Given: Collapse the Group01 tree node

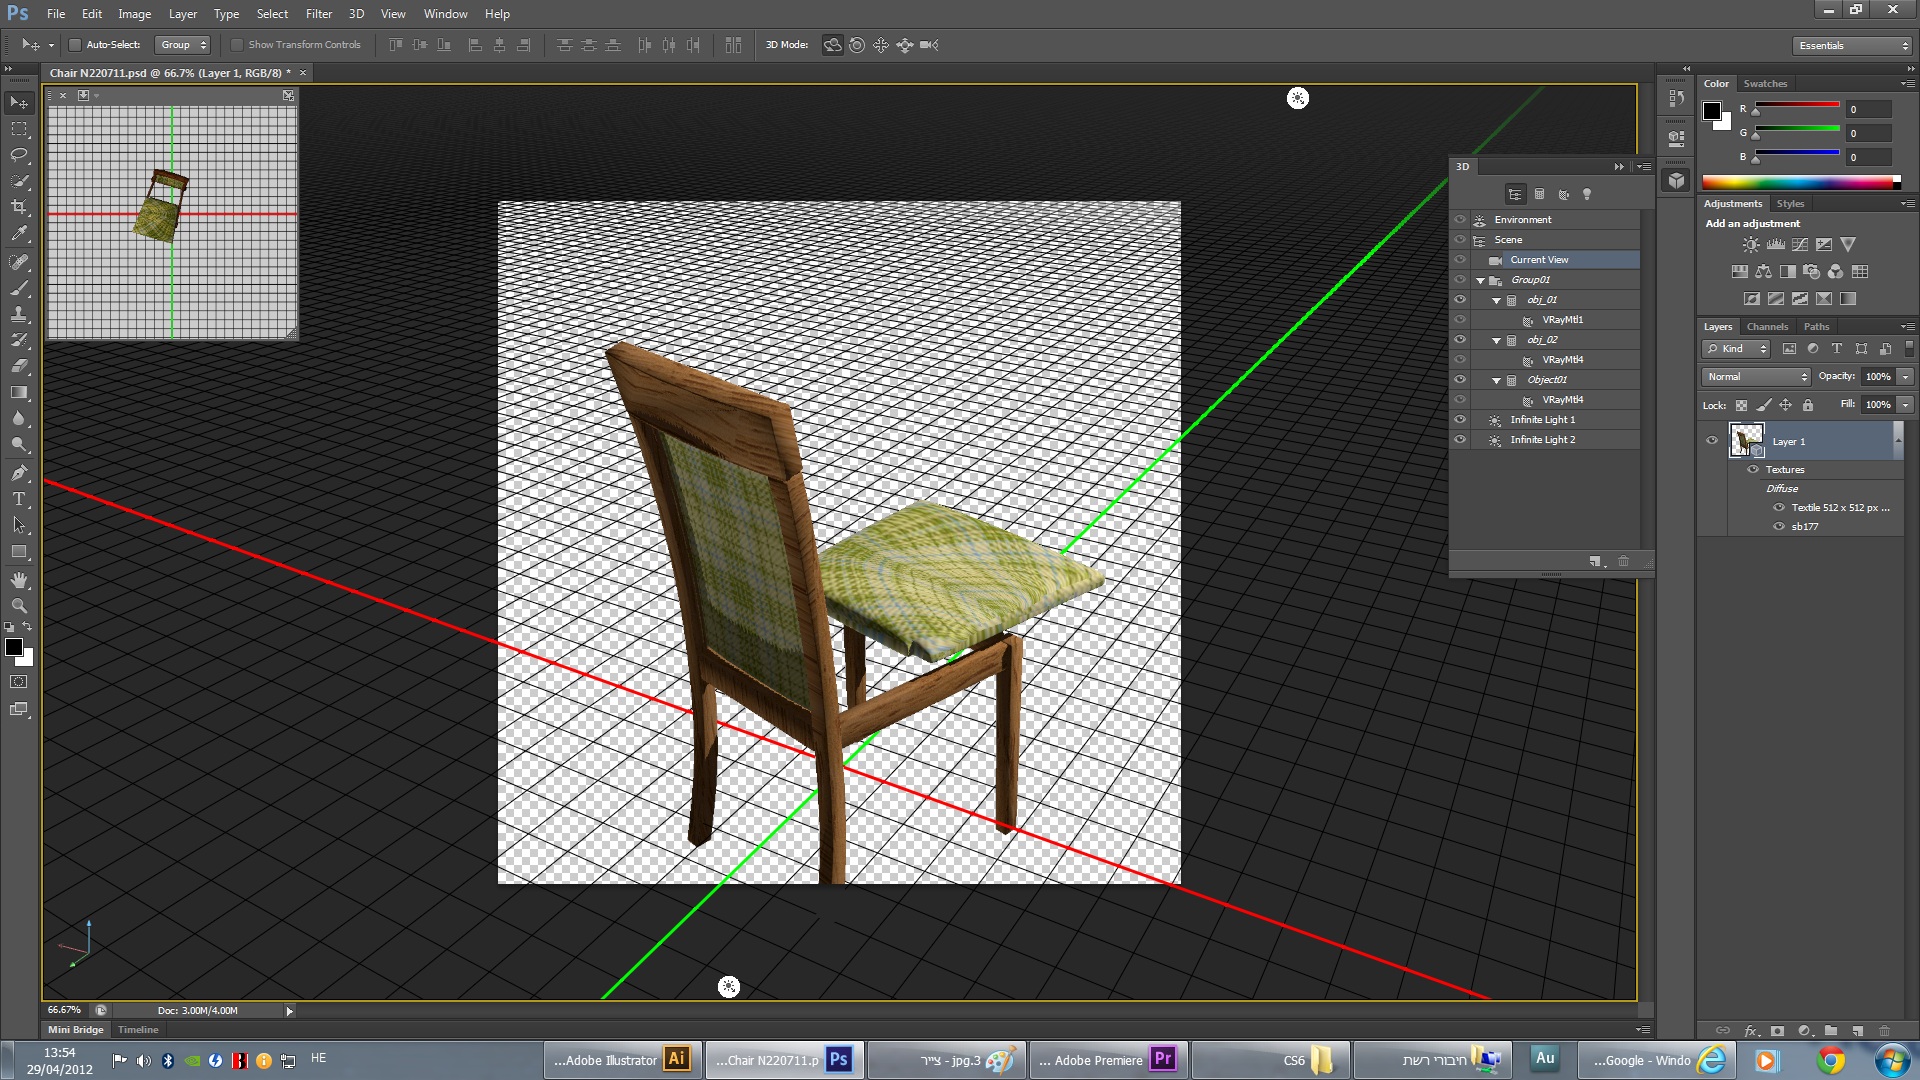Looking at the screenshot, I should pos(1481,280).
